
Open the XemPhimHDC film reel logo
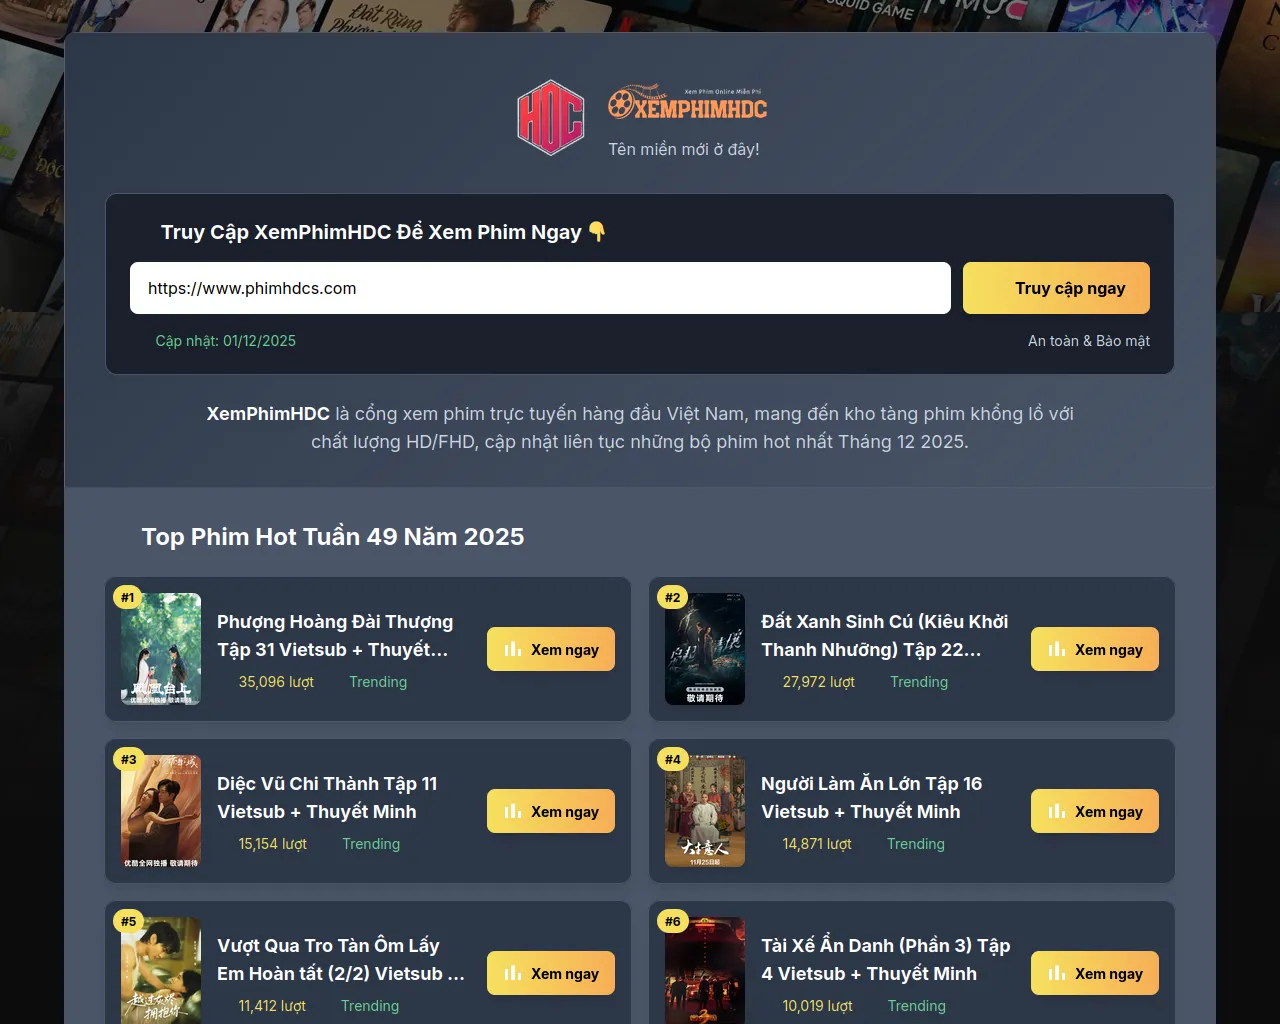point(687,103)
